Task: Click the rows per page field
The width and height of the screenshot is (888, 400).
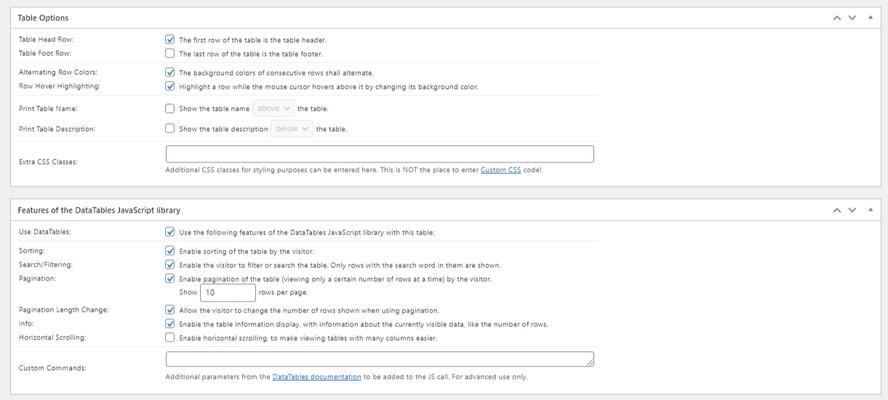Action: click(227, 293)
